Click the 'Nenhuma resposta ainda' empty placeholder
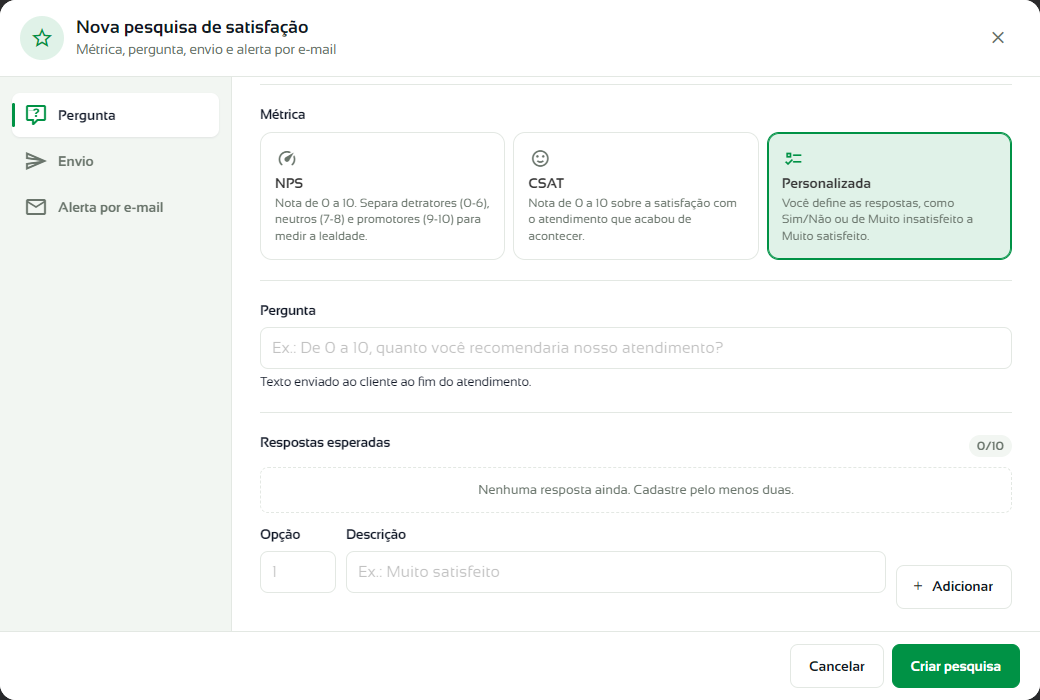The image size is (1040, 700). pos(635,490)
